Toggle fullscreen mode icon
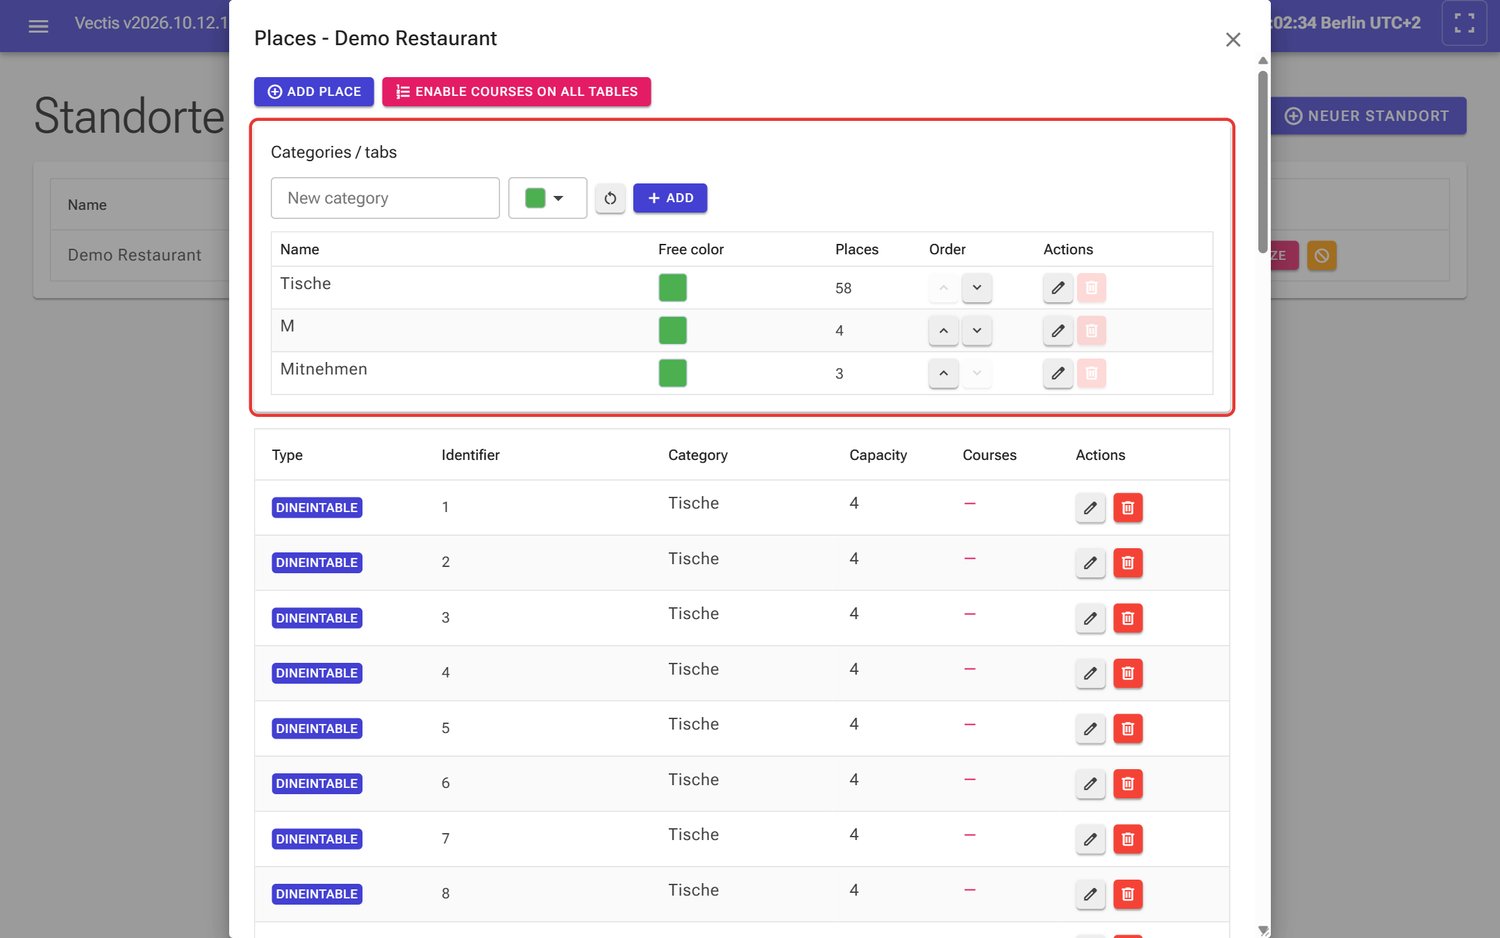Screen dimensions: 1500x938 (x=1464, y=23)
